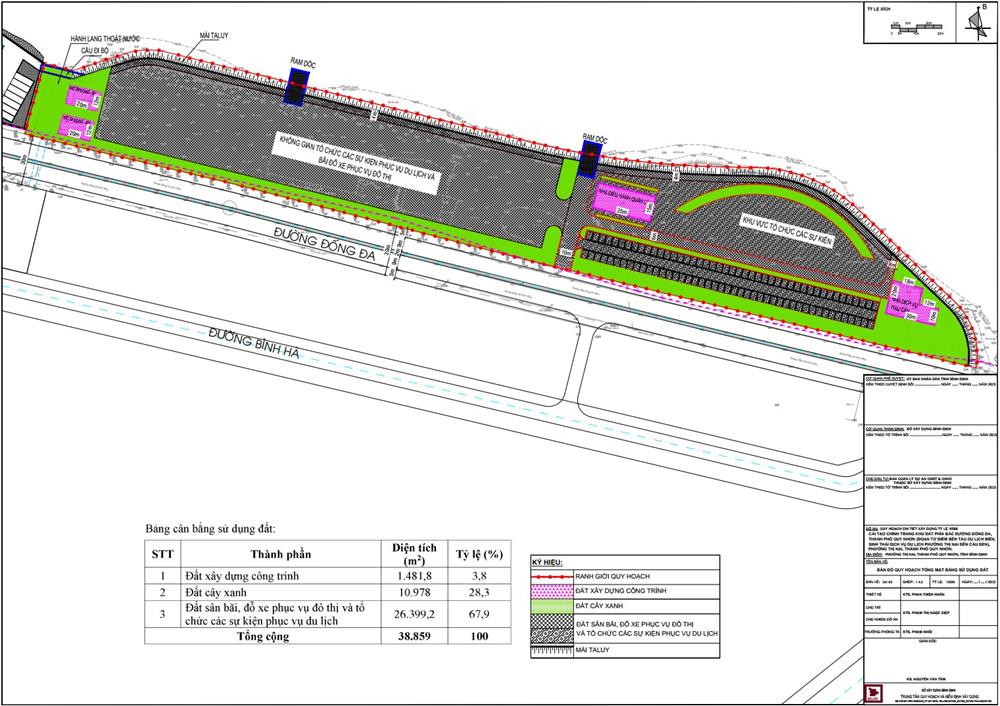Click the MÁI TALUY legend pattern sample
The height and width of the screenshot is (706, 1000).
(x=552, y=650)
